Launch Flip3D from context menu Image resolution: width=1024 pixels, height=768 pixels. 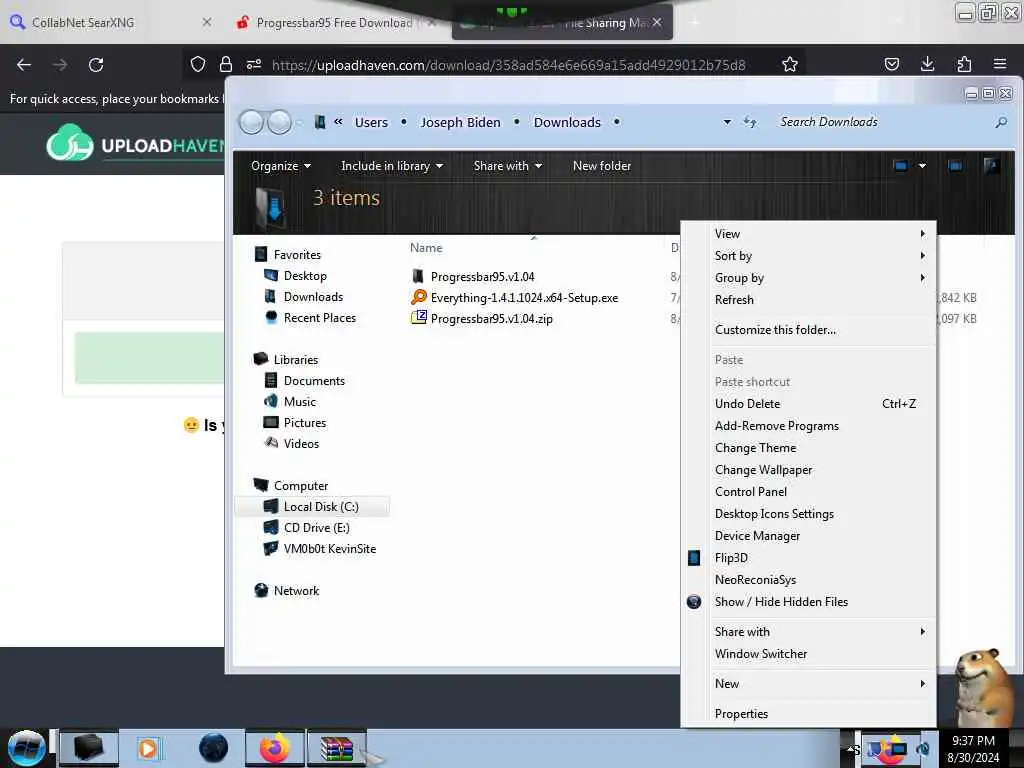tap(808, 558)
